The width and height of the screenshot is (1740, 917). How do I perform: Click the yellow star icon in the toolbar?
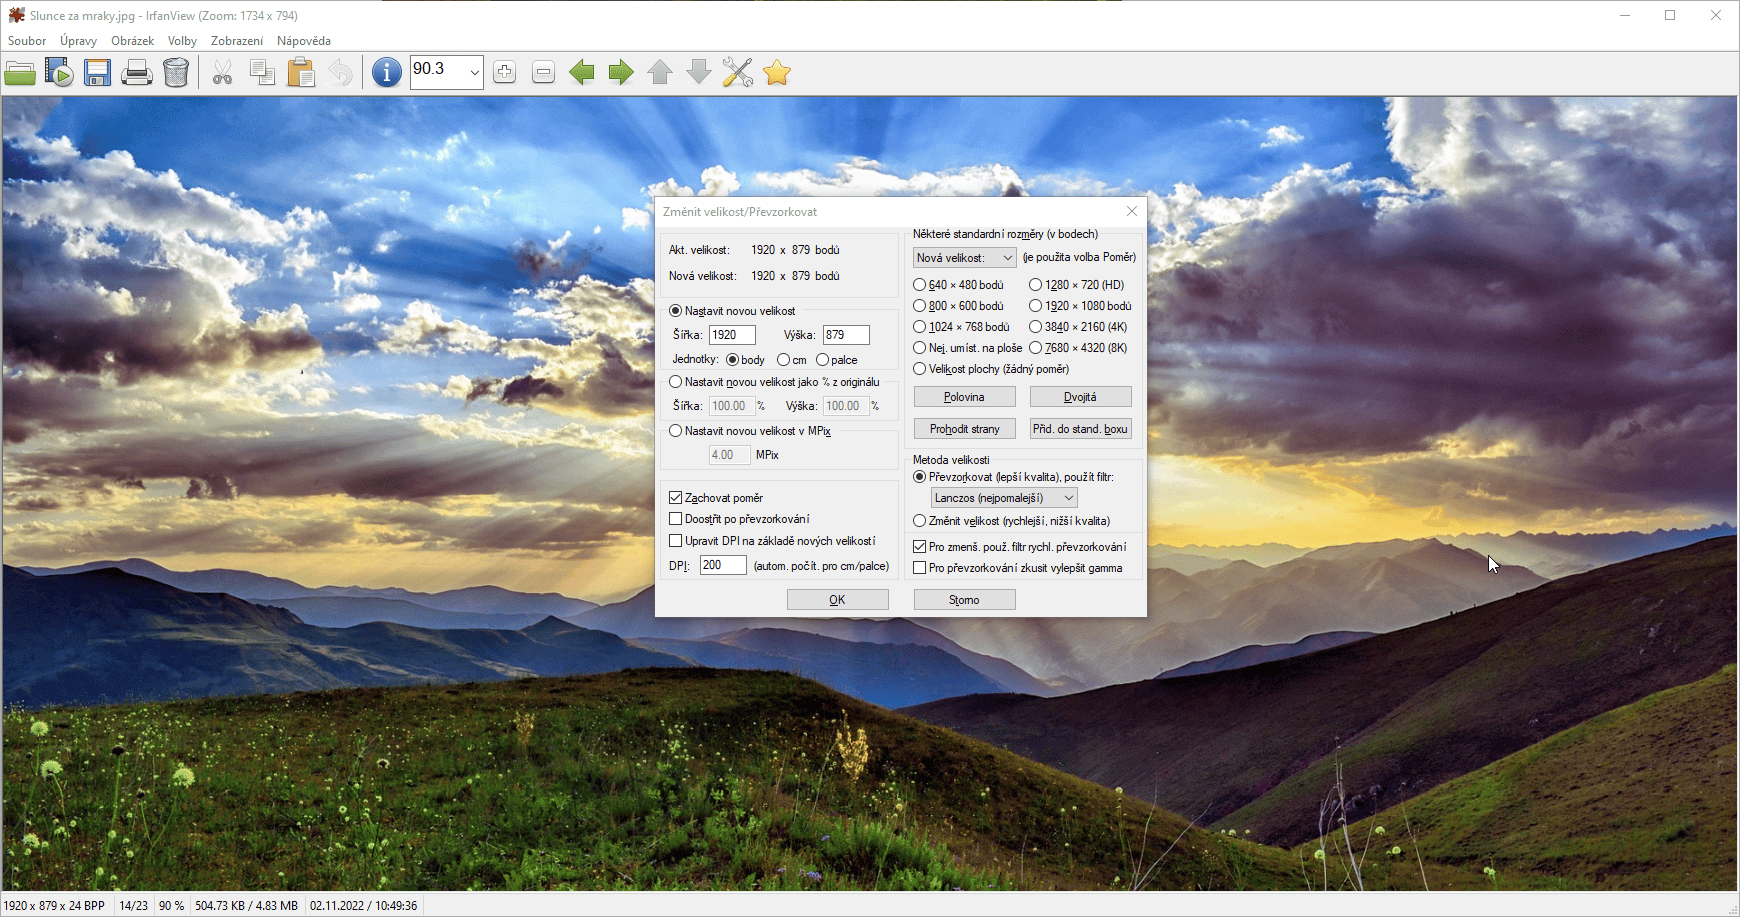point(777,73)
